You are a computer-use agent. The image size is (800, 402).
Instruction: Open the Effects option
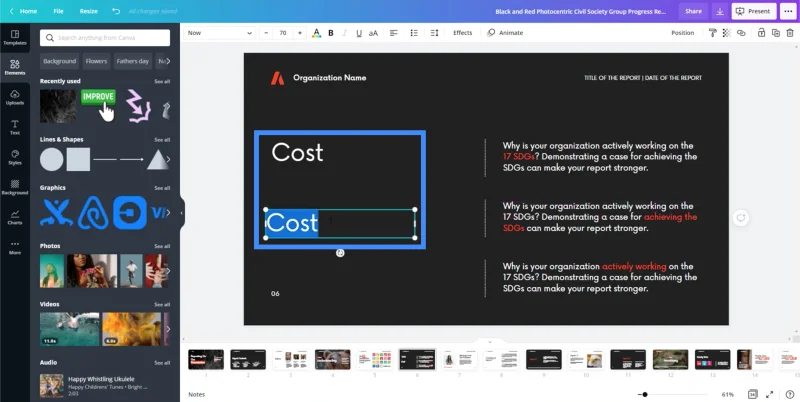pyautogui.click(x=463, y=33)
